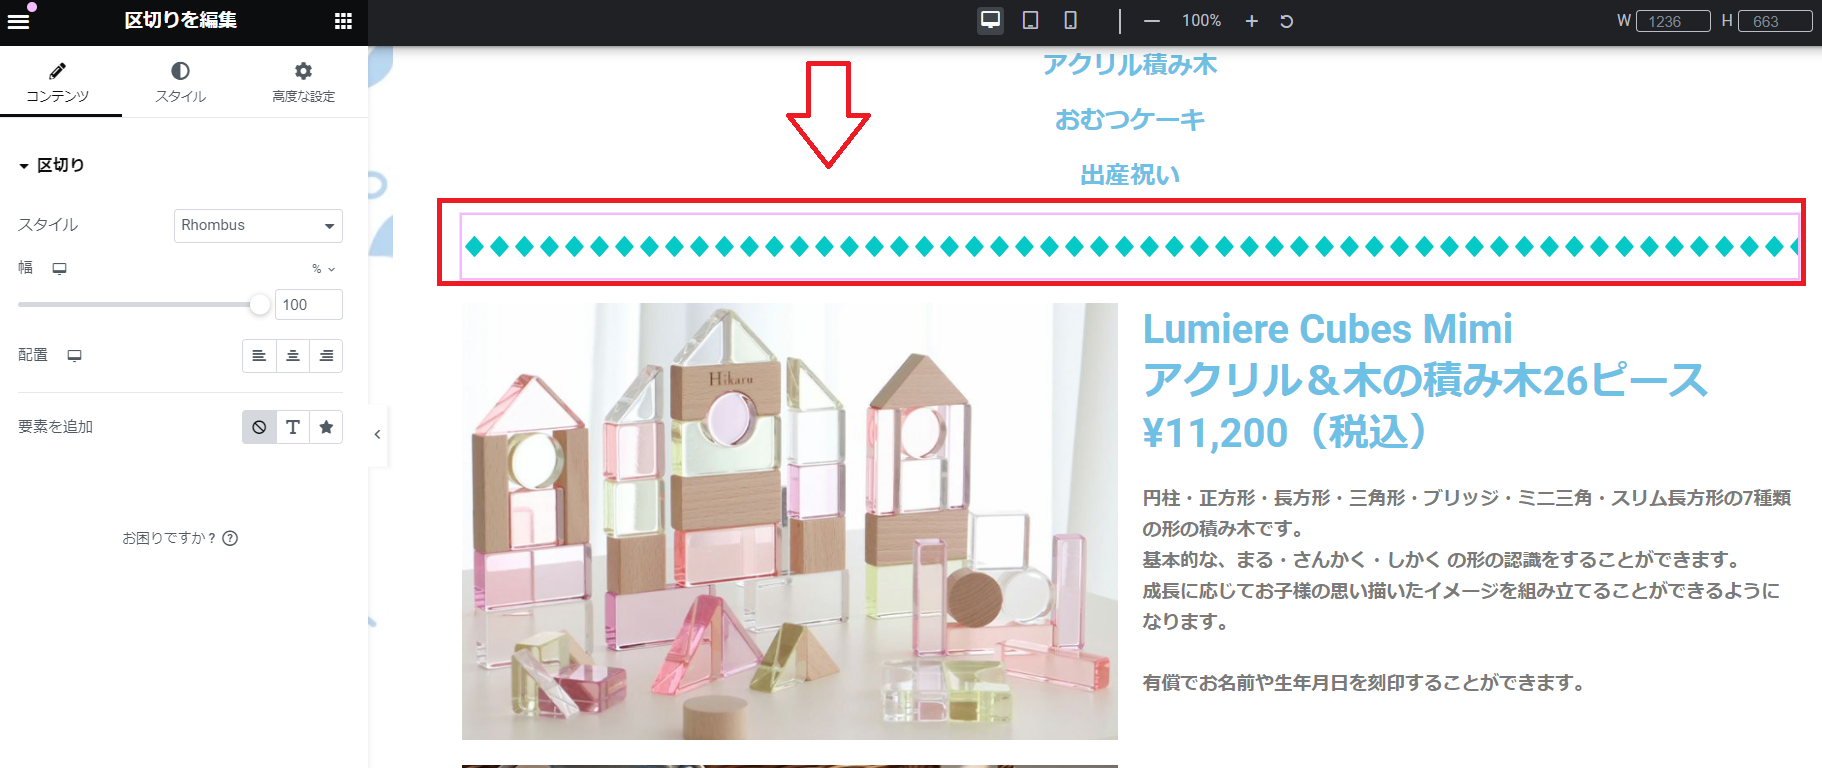Click the help question mark icon
This screenshot has width=1822, height=768.
click(x=230, y=538)
